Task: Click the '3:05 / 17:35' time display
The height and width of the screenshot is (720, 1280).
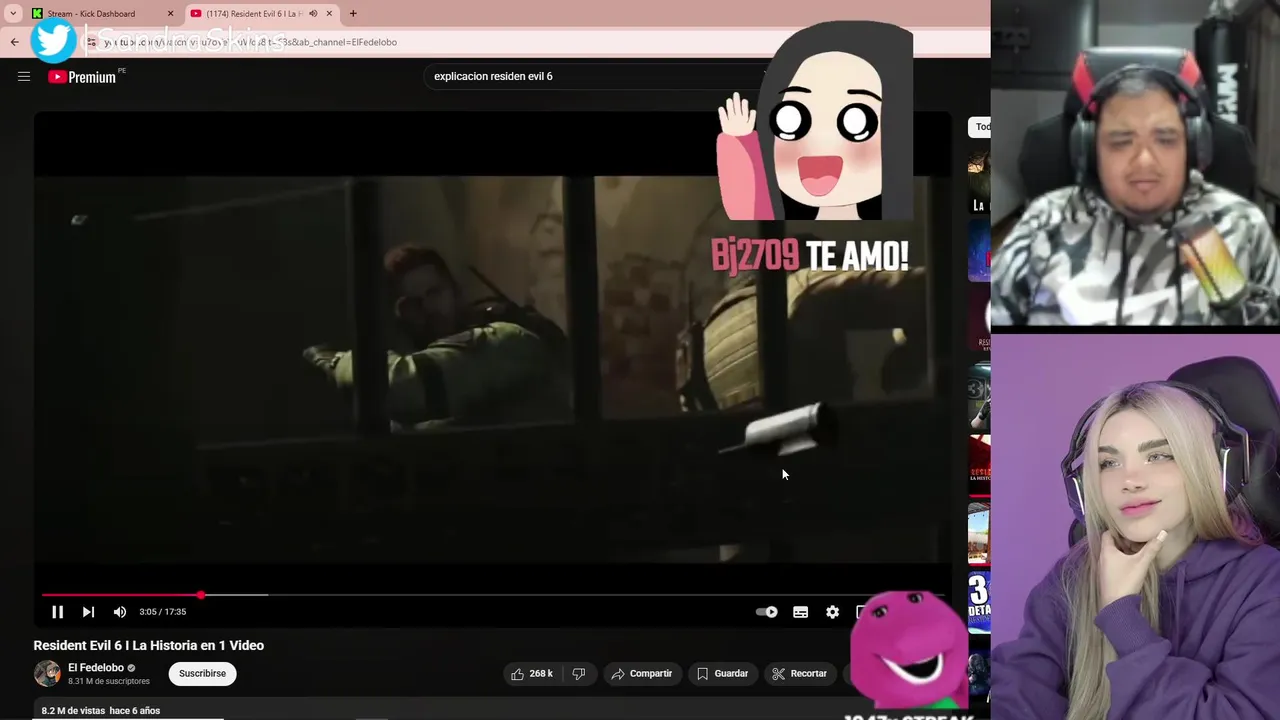Action: (x=163, y=612)
